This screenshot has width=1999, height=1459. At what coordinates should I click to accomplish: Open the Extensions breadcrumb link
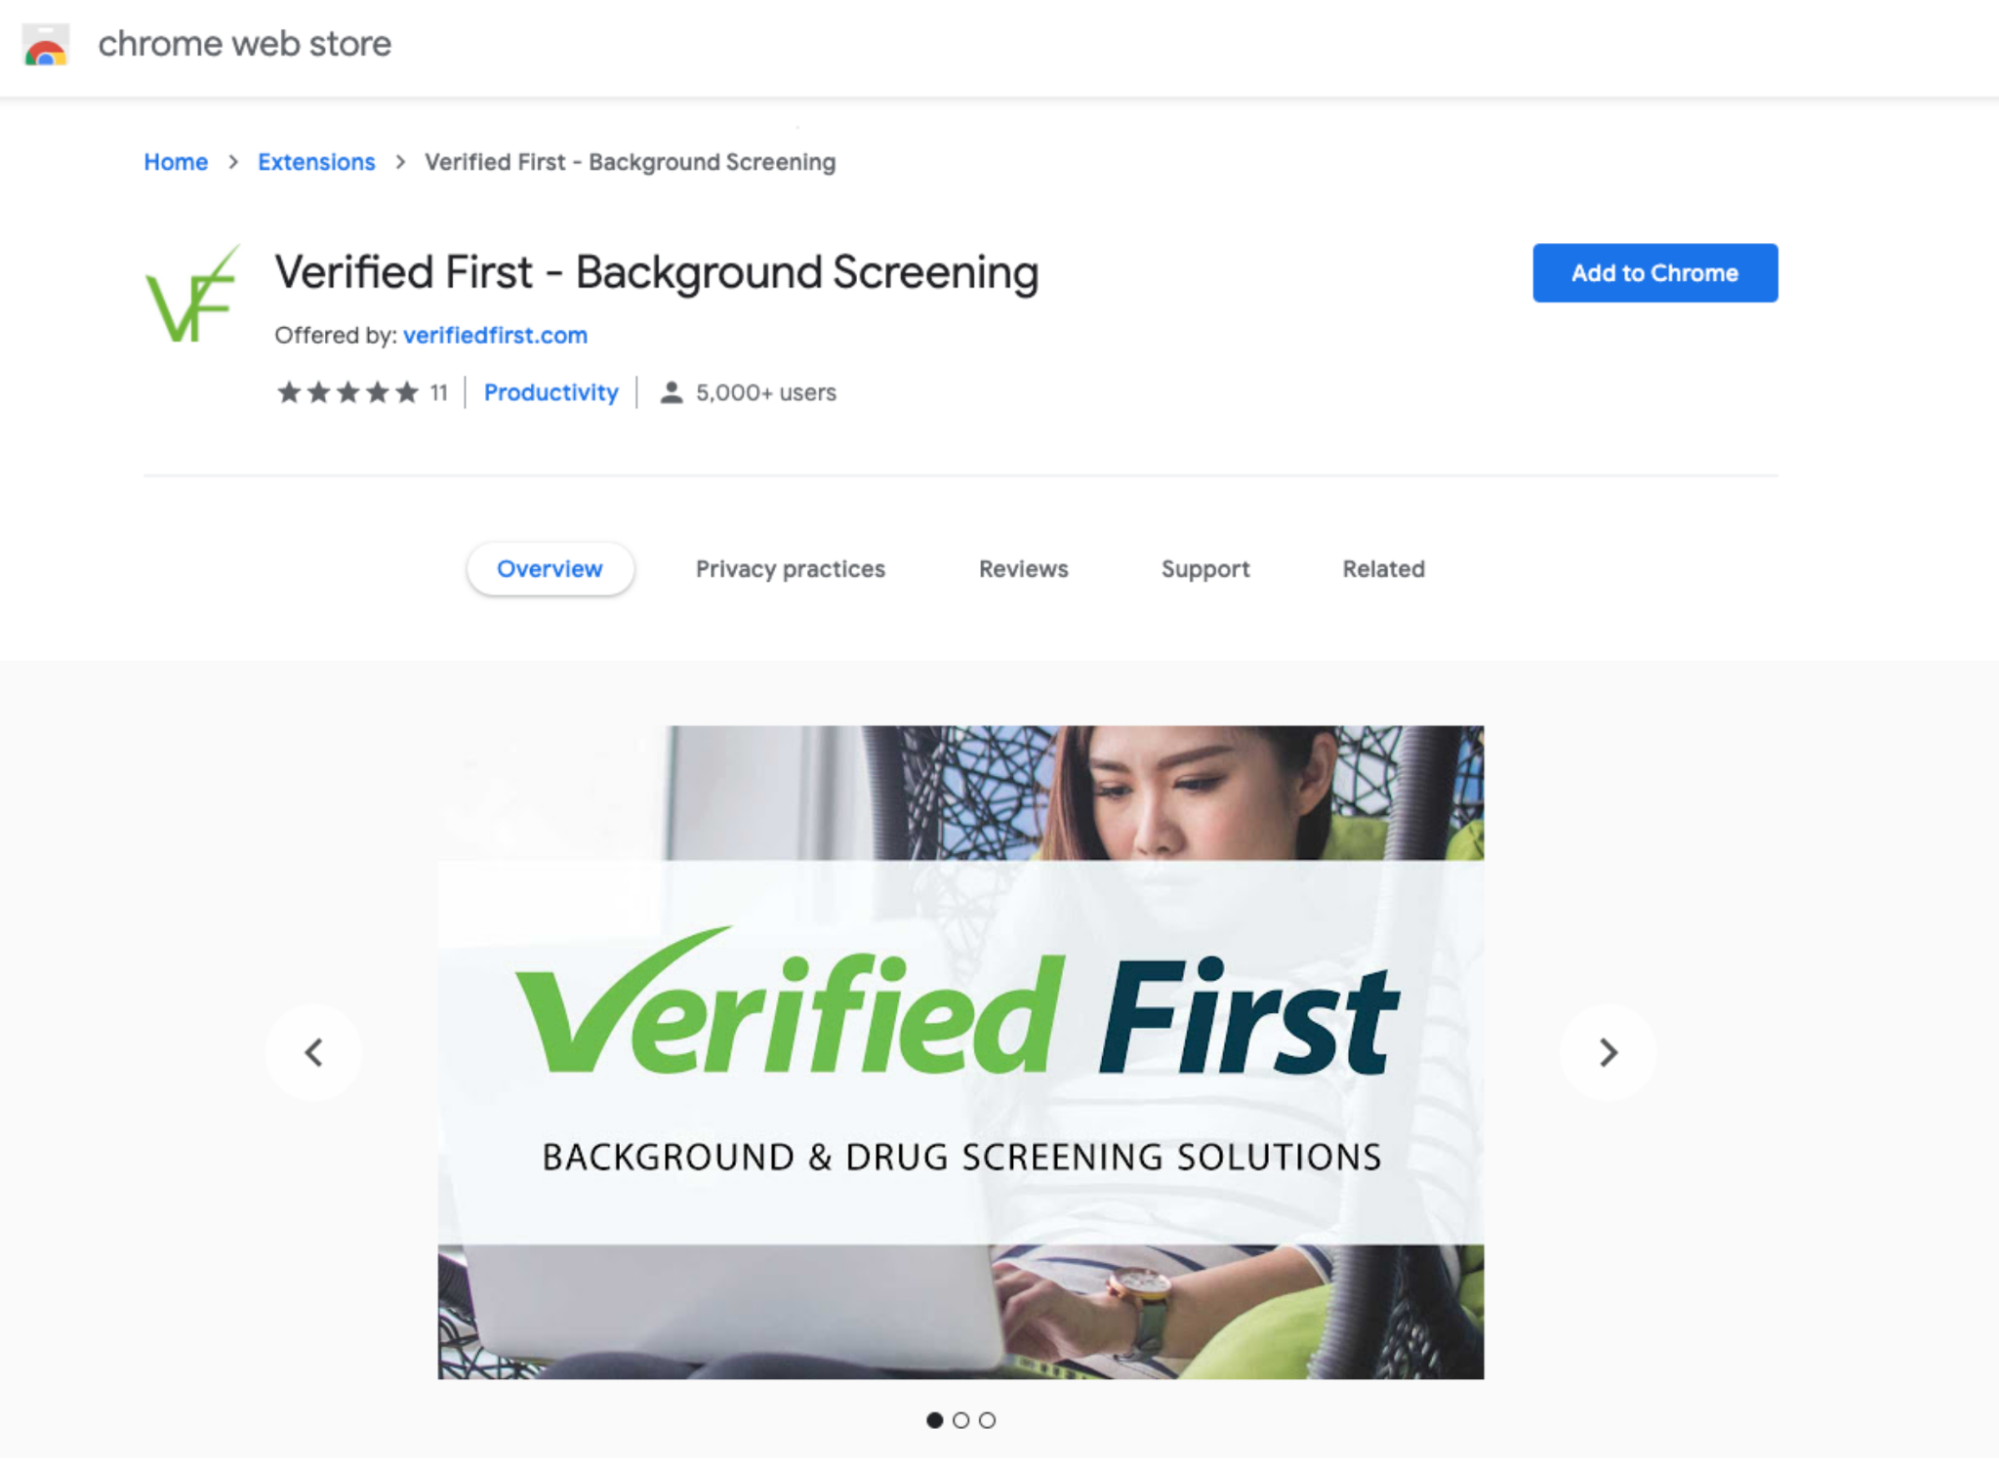(316, 162)
